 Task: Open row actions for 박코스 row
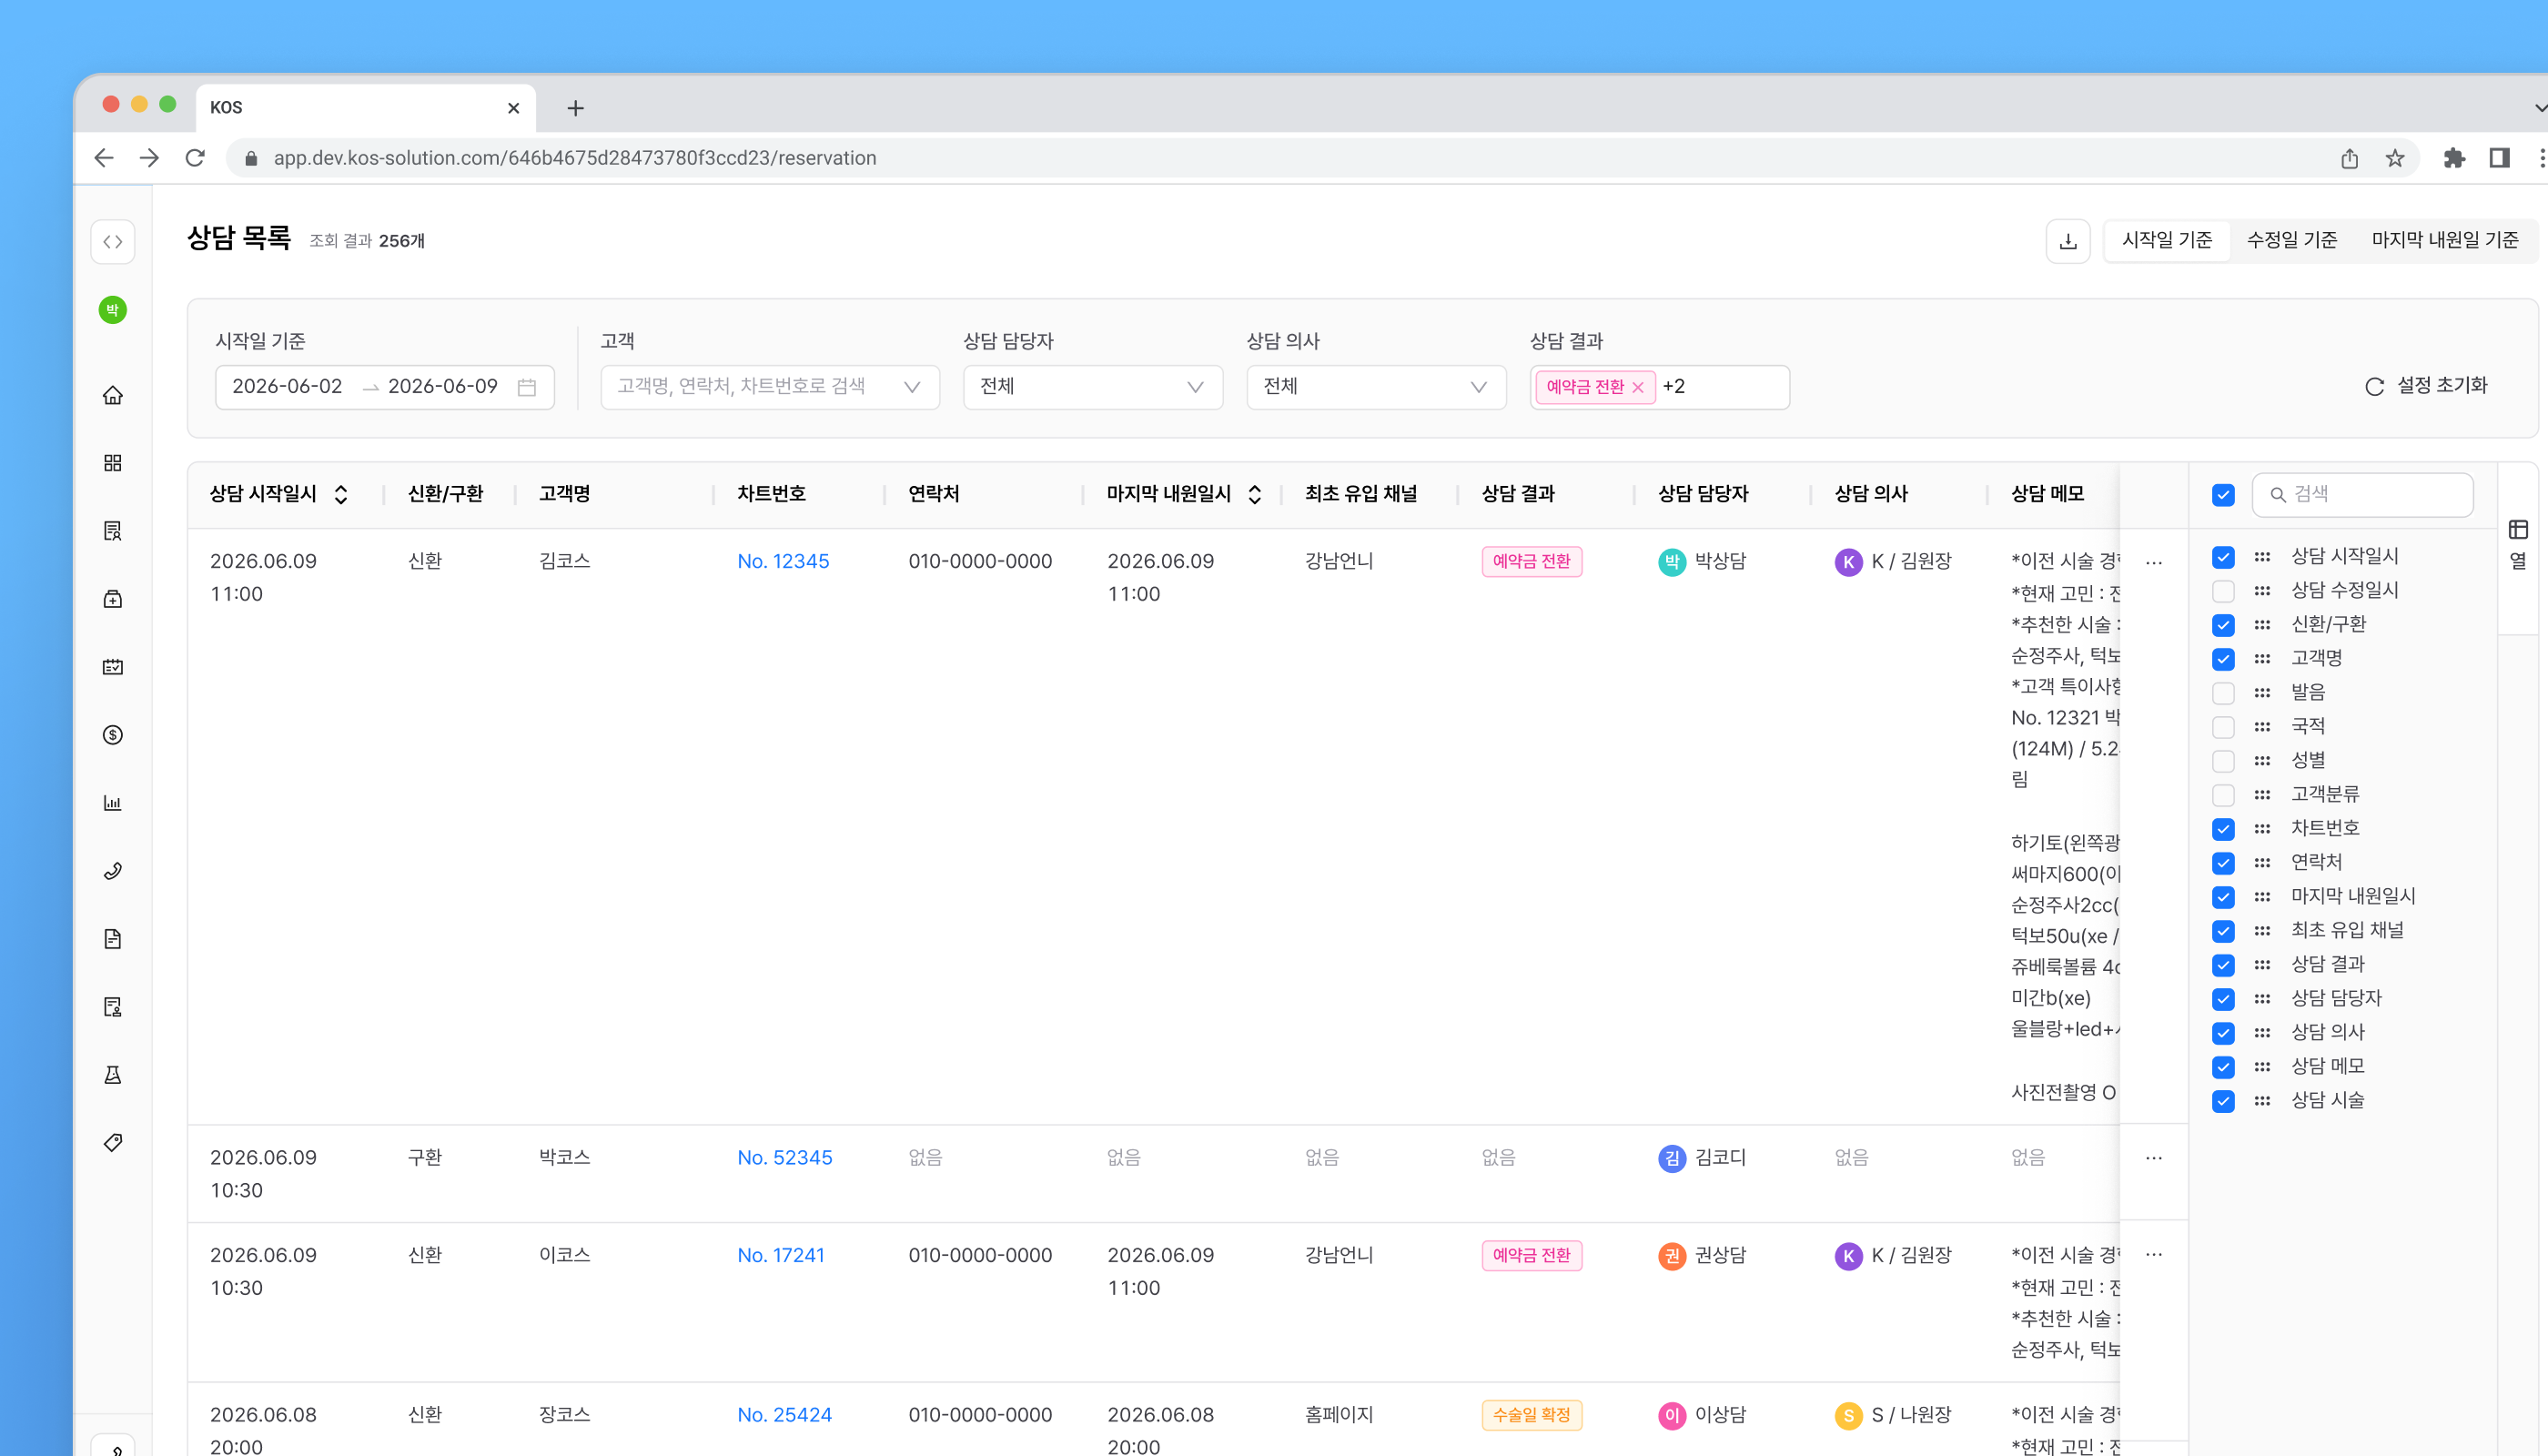click(x=2154, y=1158)
